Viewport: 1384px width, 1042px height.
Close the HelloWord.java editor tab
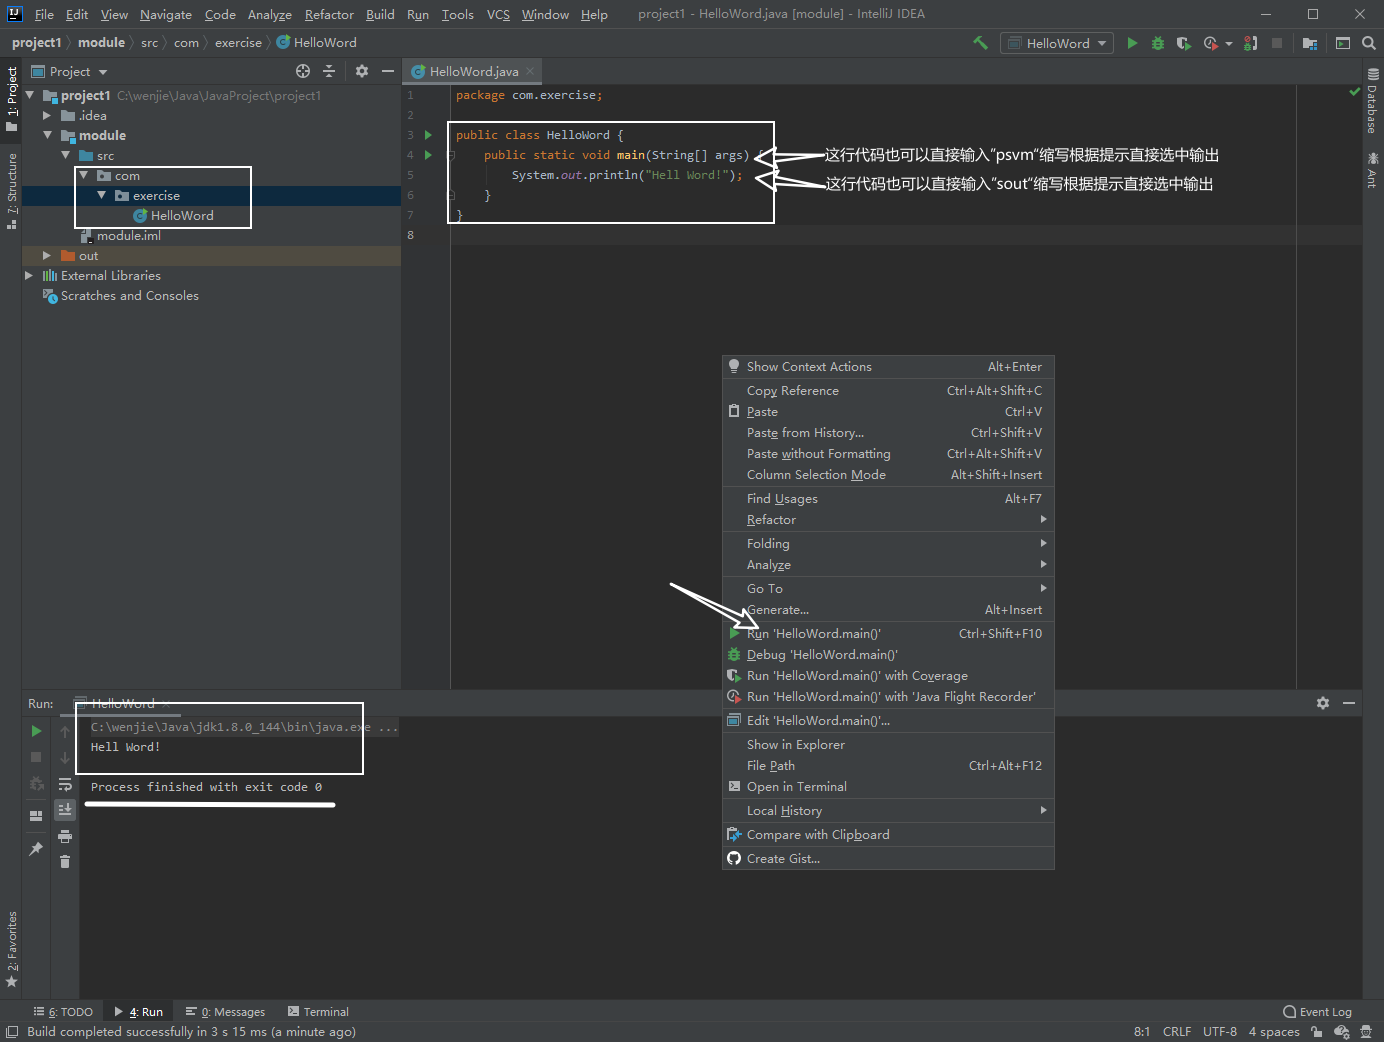(x=530, y=71)
